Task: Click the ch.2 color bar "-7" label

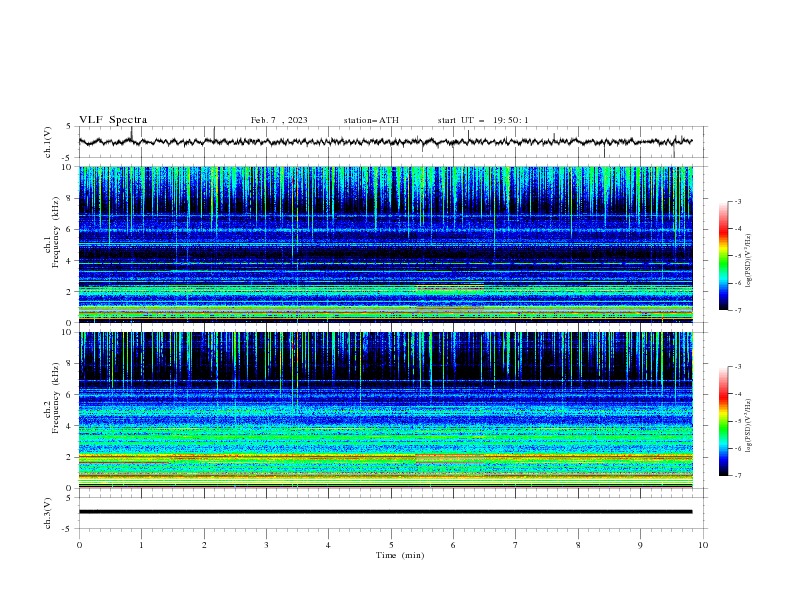Action: pos(738,476)
